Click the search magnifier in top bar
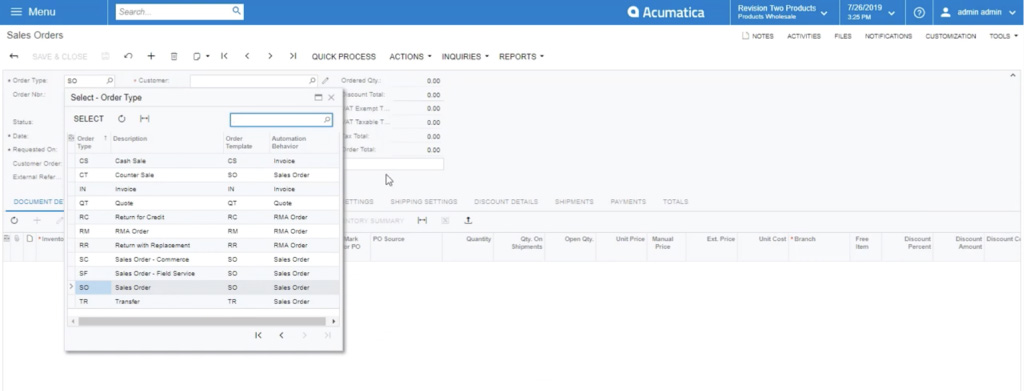 [236, 11]
